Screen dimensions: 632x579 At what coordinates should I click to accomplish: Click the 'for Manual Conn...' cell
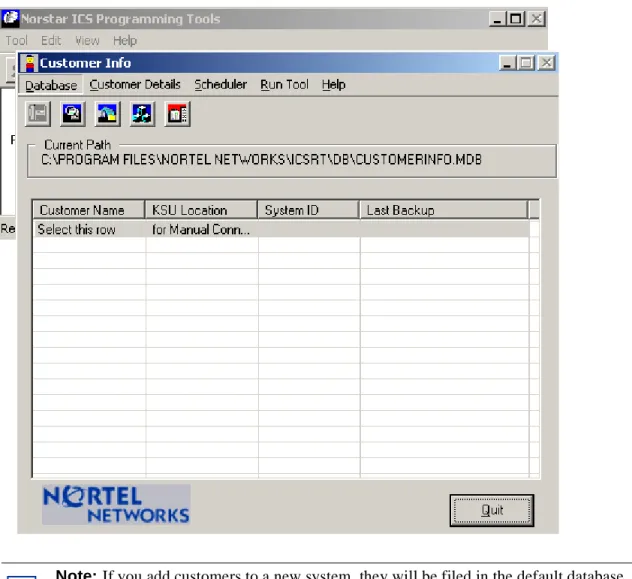pos(202,229)
